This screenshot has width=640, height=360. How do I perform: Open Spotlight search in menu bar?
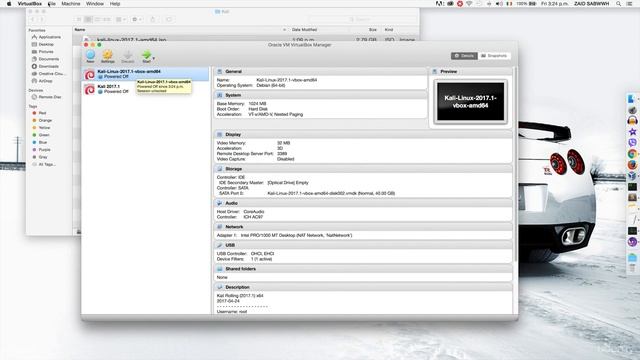[619, 4]
